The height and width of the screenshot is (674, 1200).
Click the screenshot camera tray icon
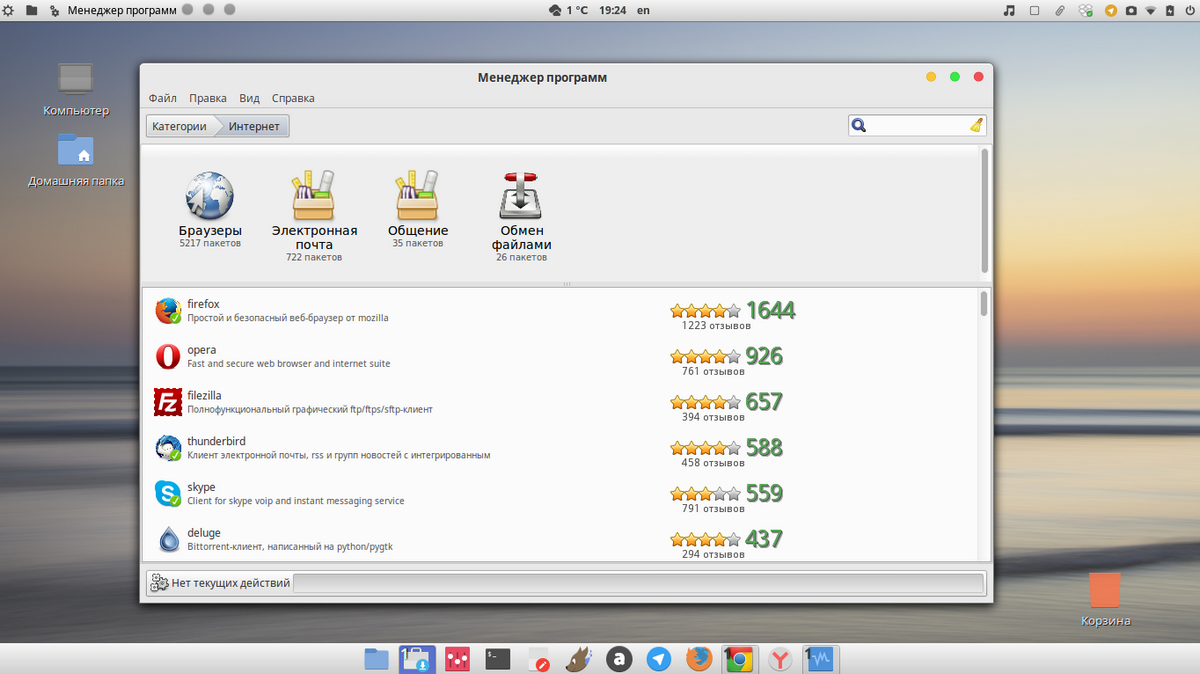[1131, 10]
